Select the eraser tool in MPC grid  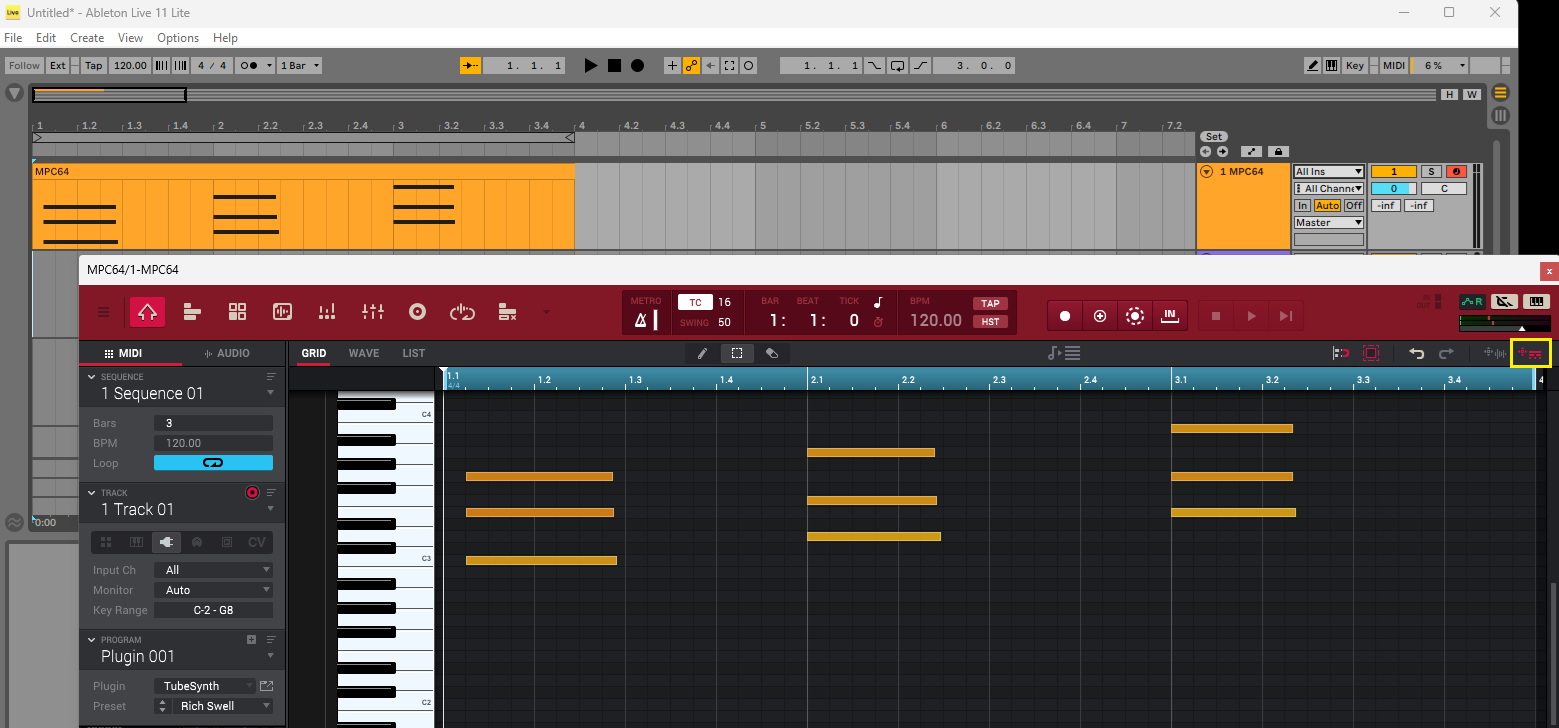[x=772, y=353]
